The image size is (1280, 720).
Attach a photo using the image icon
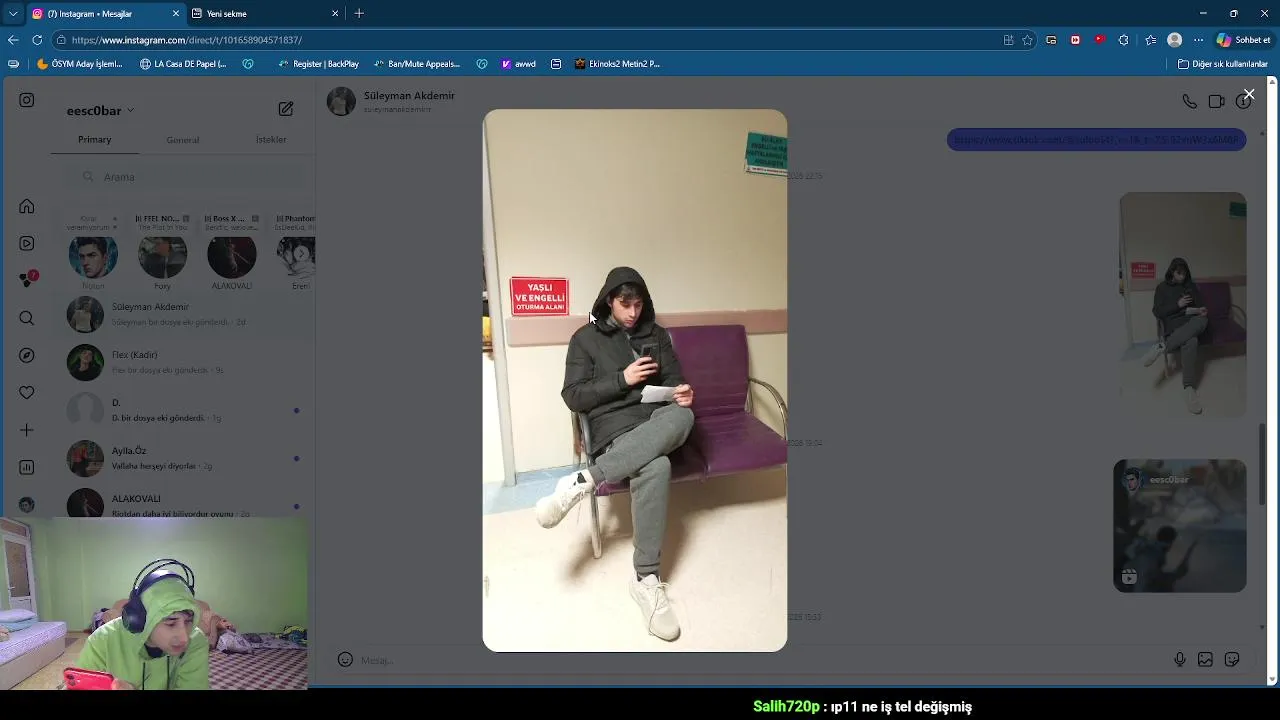[x=1206, y=659]
